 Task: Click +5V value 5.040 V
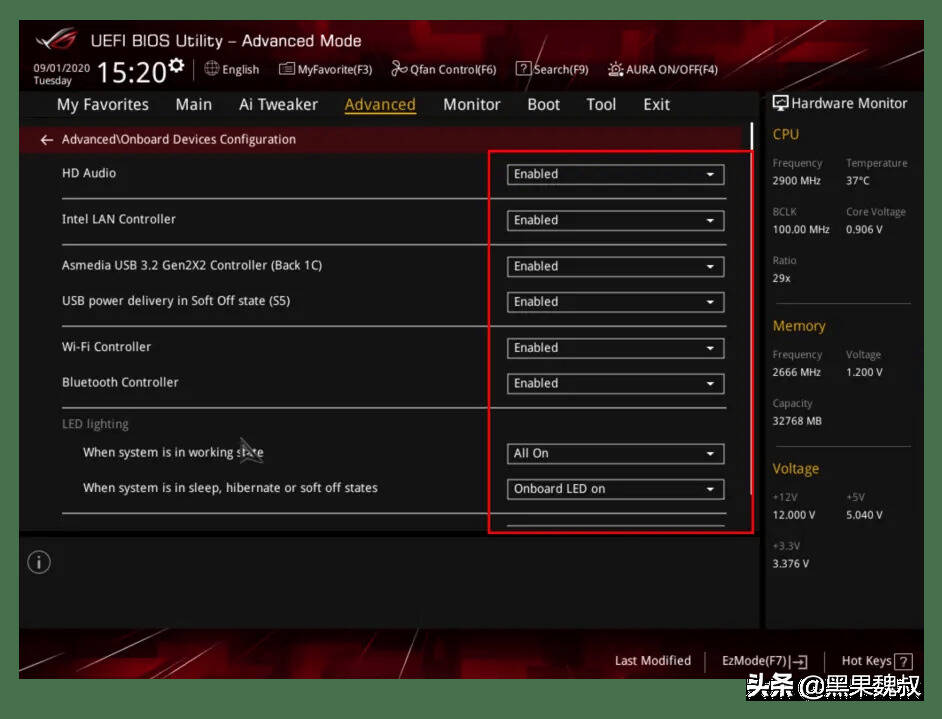(865, 515)
